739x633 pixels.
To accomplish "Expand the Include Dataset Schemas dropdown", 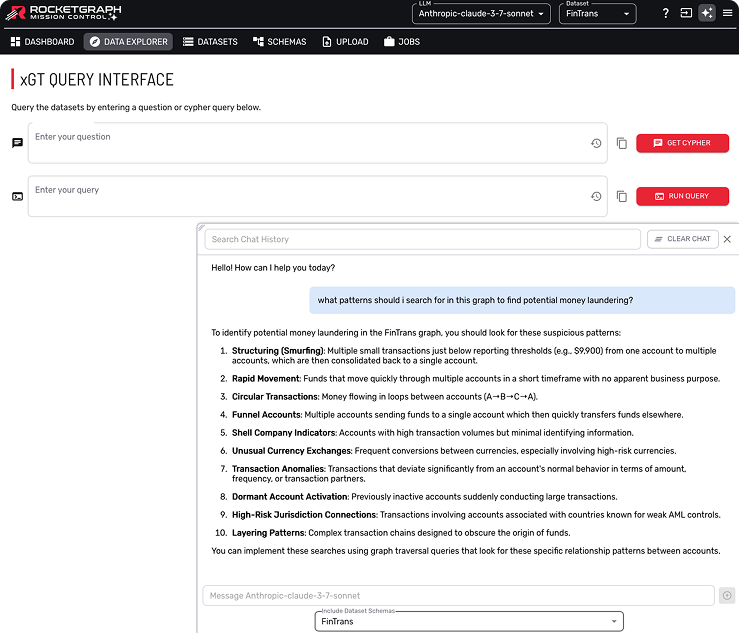I will click(469, 621).
